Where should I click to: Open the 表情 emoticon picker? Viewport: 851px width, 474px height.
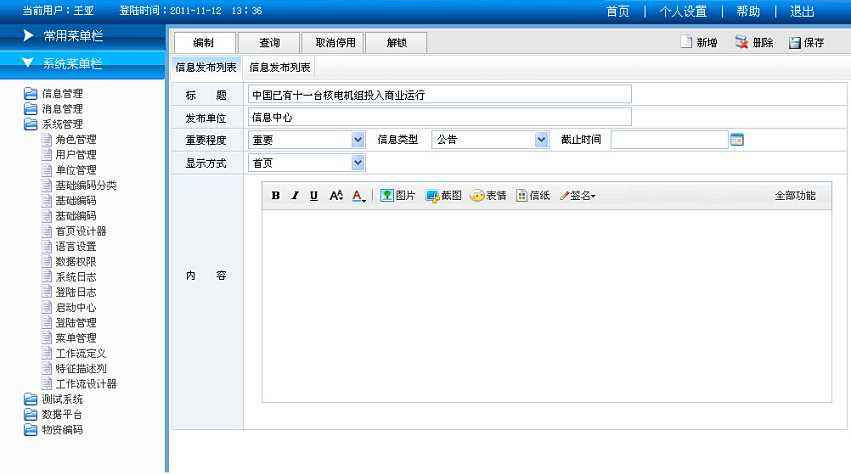(488, 195)
